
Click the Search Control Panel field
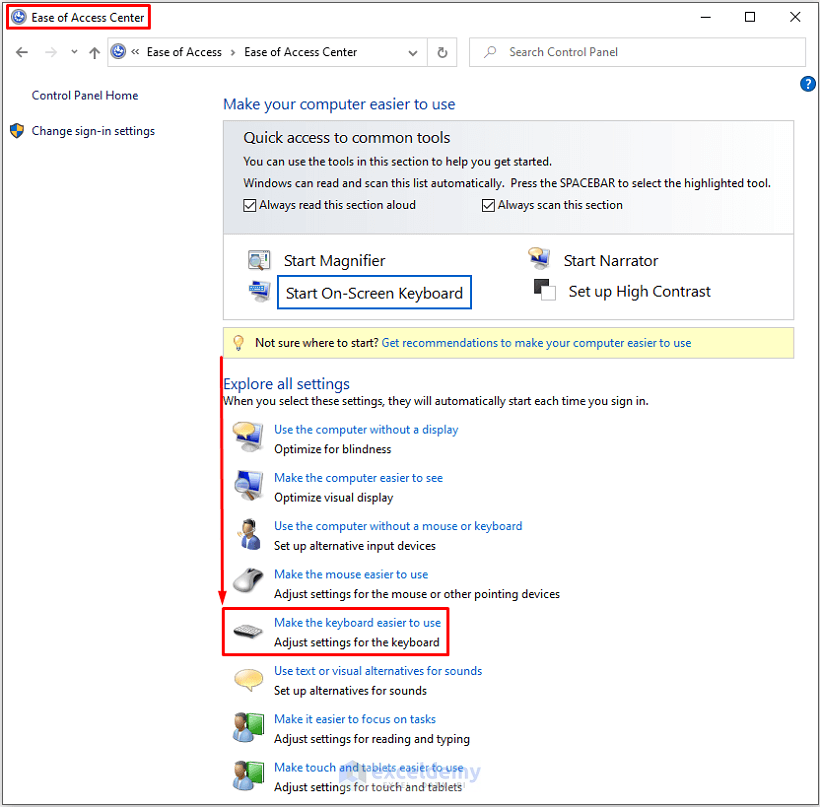click(x=637, y=52)
